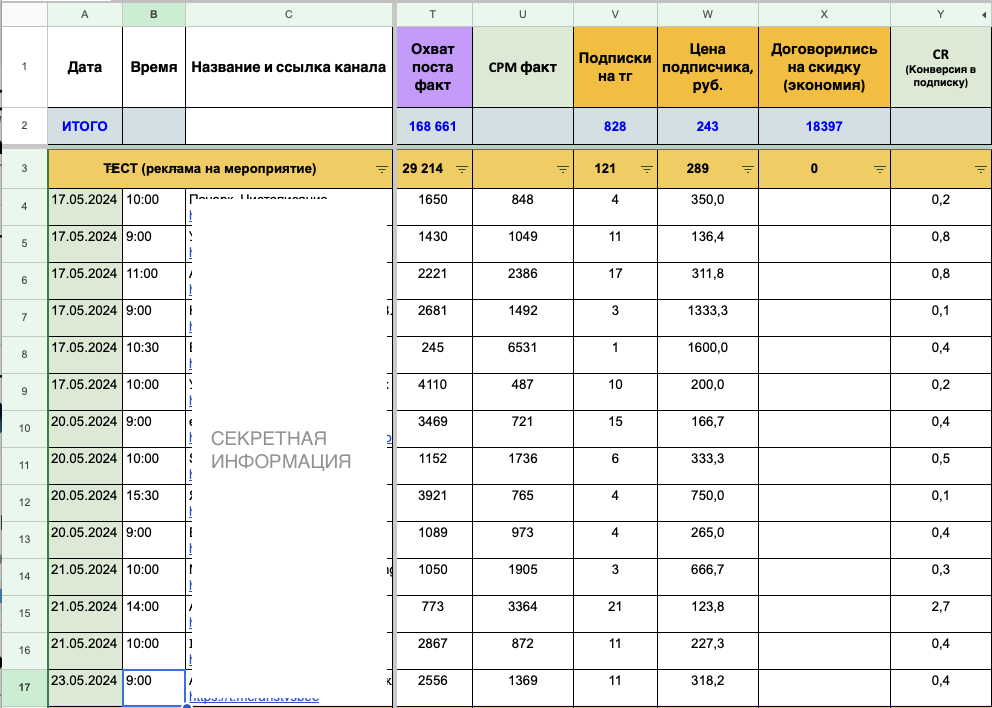Select row 10 header number
Image resolution: width=992 pixels, height=708 pixels.
coord(24,428)
